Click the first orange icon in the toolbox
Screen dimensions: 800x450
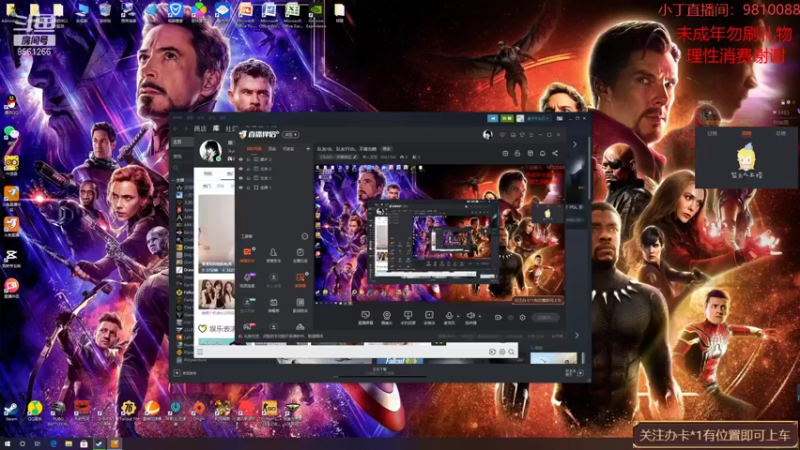click(x=247, y=254)
